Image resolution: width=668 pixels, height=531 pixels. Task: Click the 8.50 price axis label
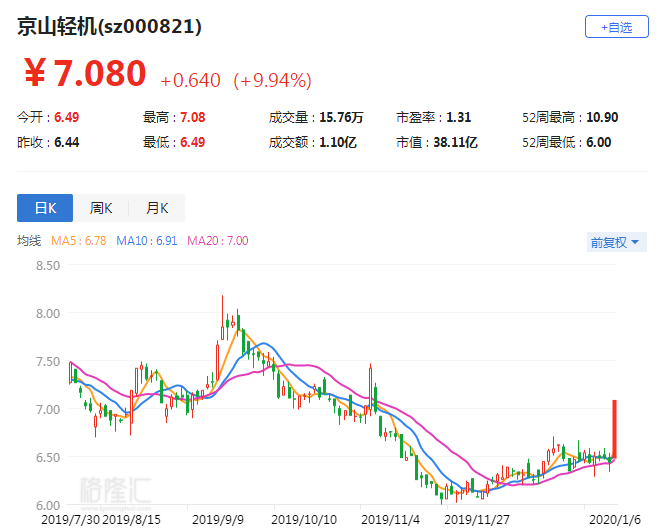click(48, 266)
